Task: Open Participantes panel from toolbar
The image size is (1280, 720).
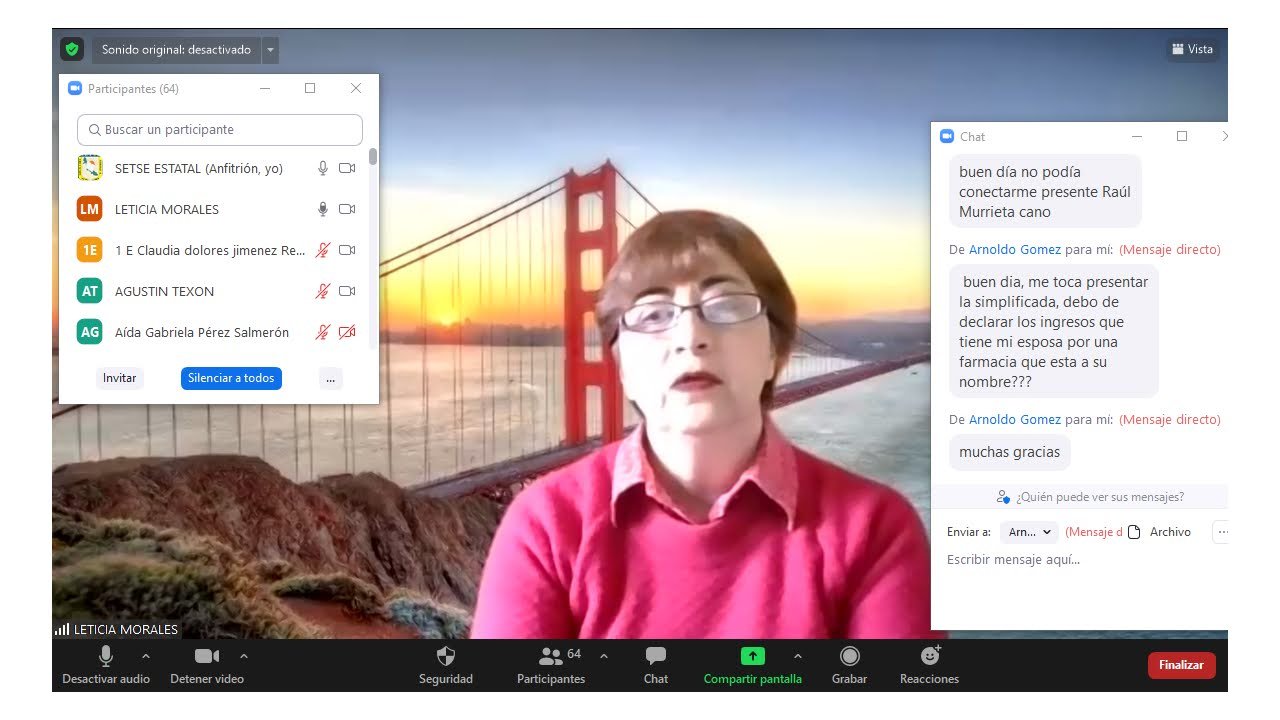Action: pos(551,666)
